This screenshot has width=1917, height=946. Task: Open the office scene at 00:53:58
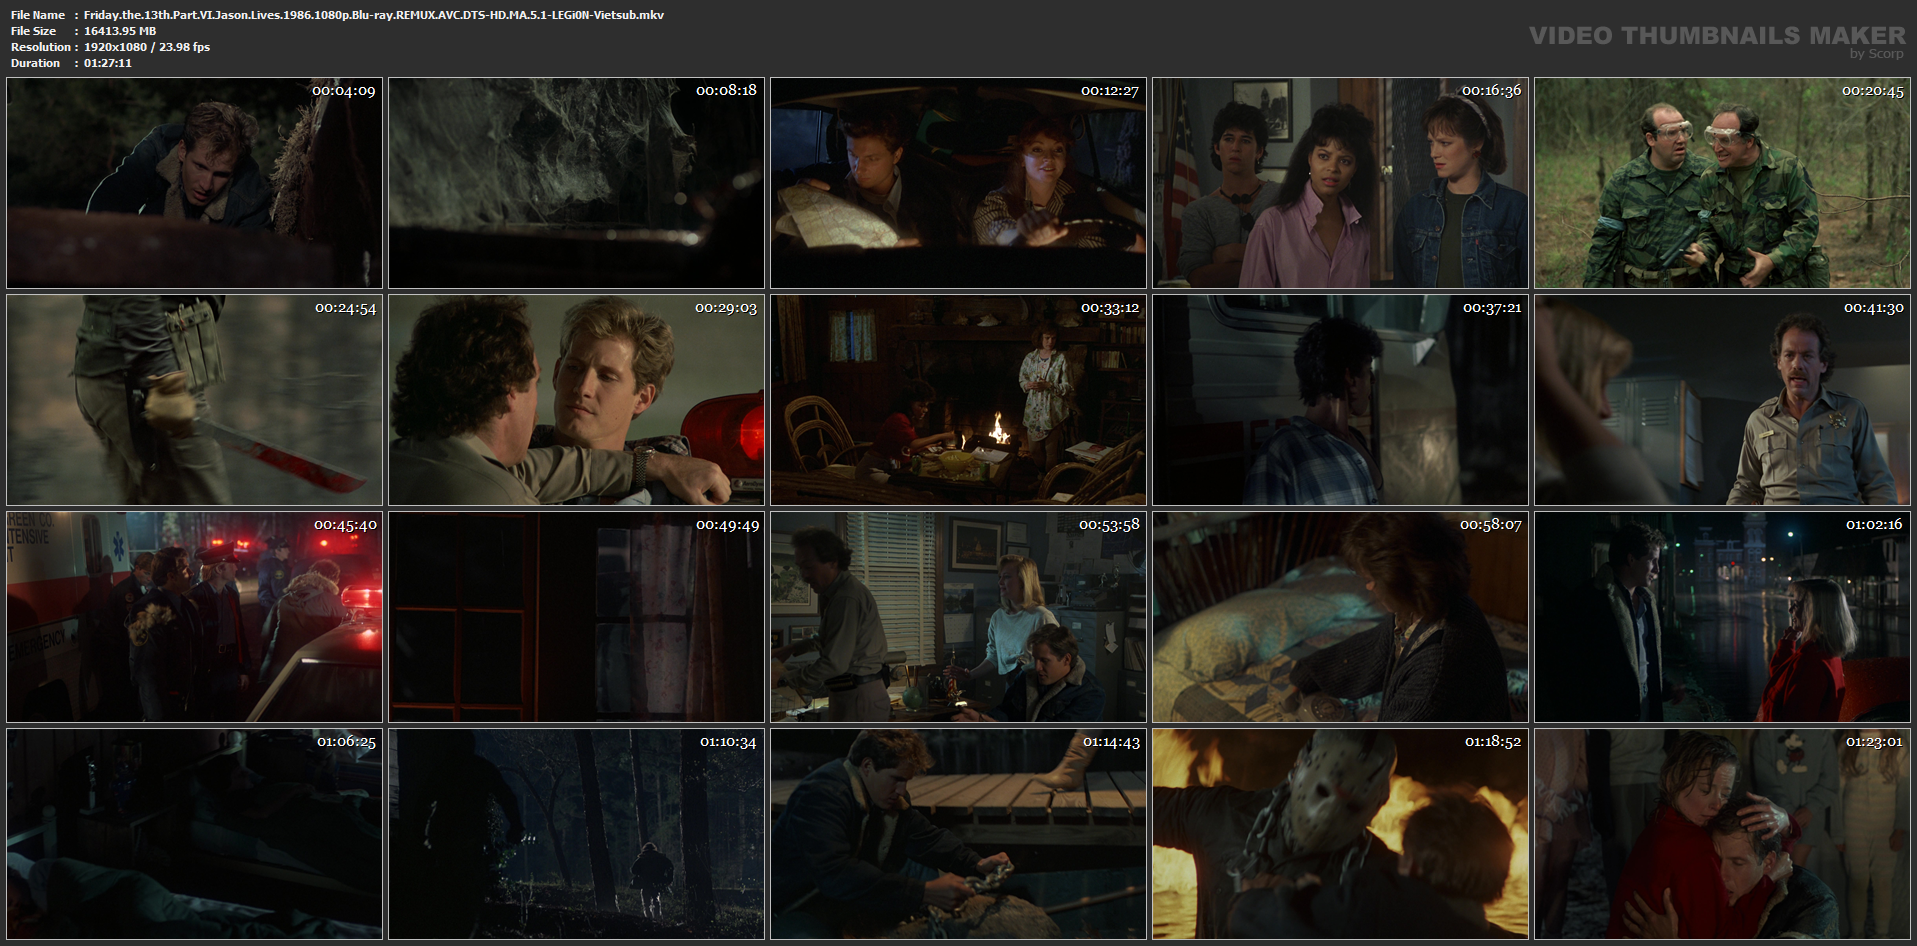tap(958, 617)
